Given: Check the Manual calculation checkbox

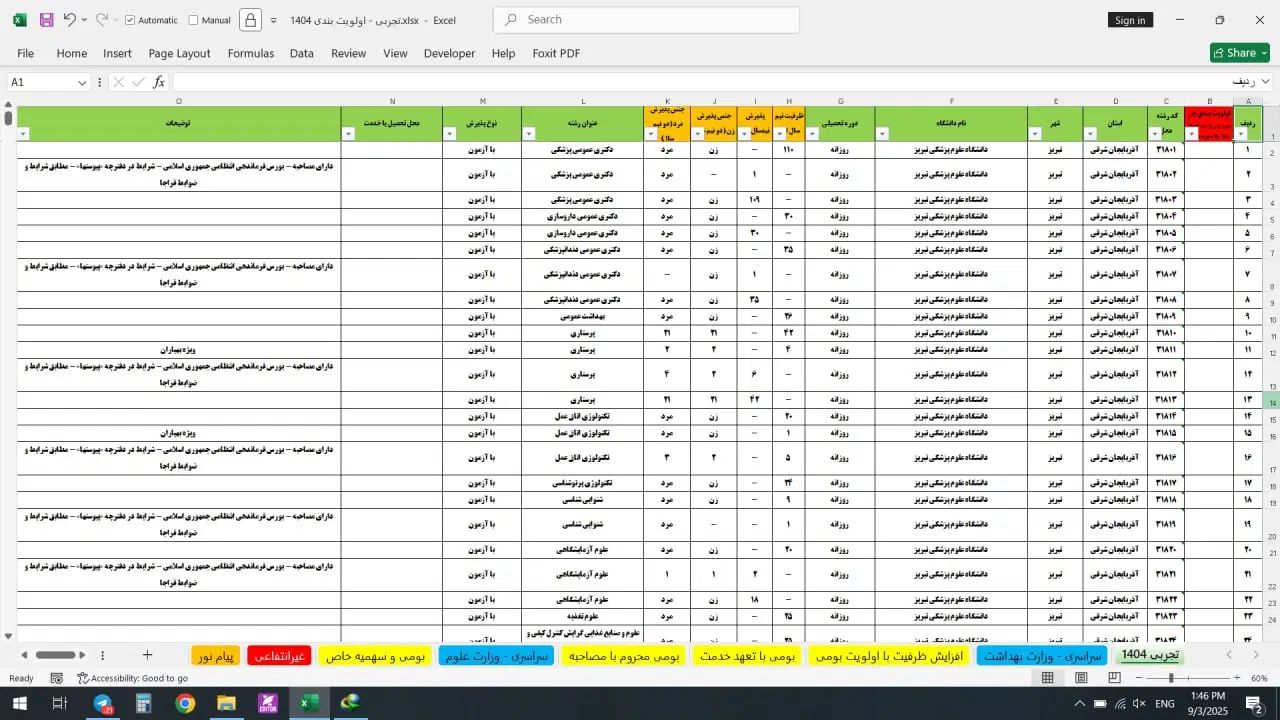Looking at the screenshot, I should [194, 20].
